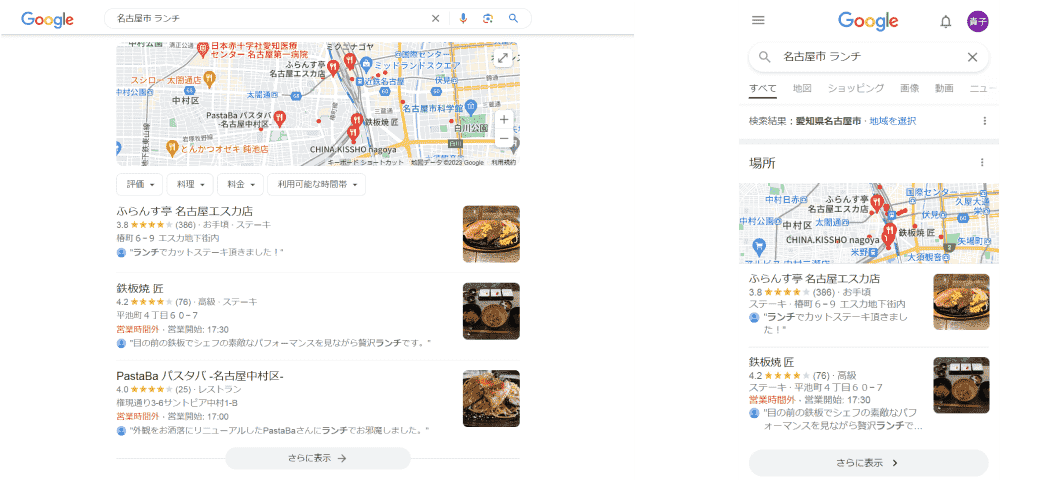Click mobile search magnifier icon

pyautogui.click(x=764, y=57)
